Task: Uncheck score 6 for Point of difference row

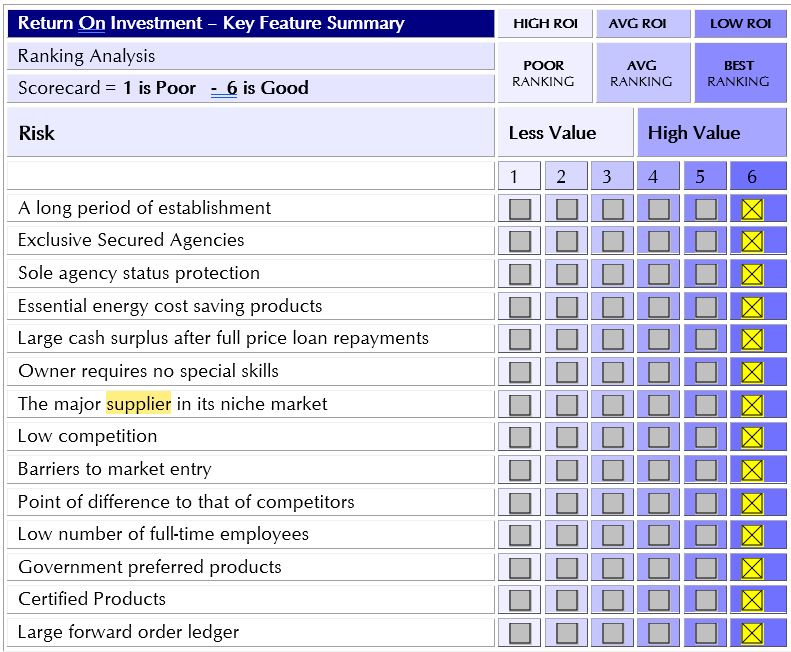Action: tap(752, 503)
